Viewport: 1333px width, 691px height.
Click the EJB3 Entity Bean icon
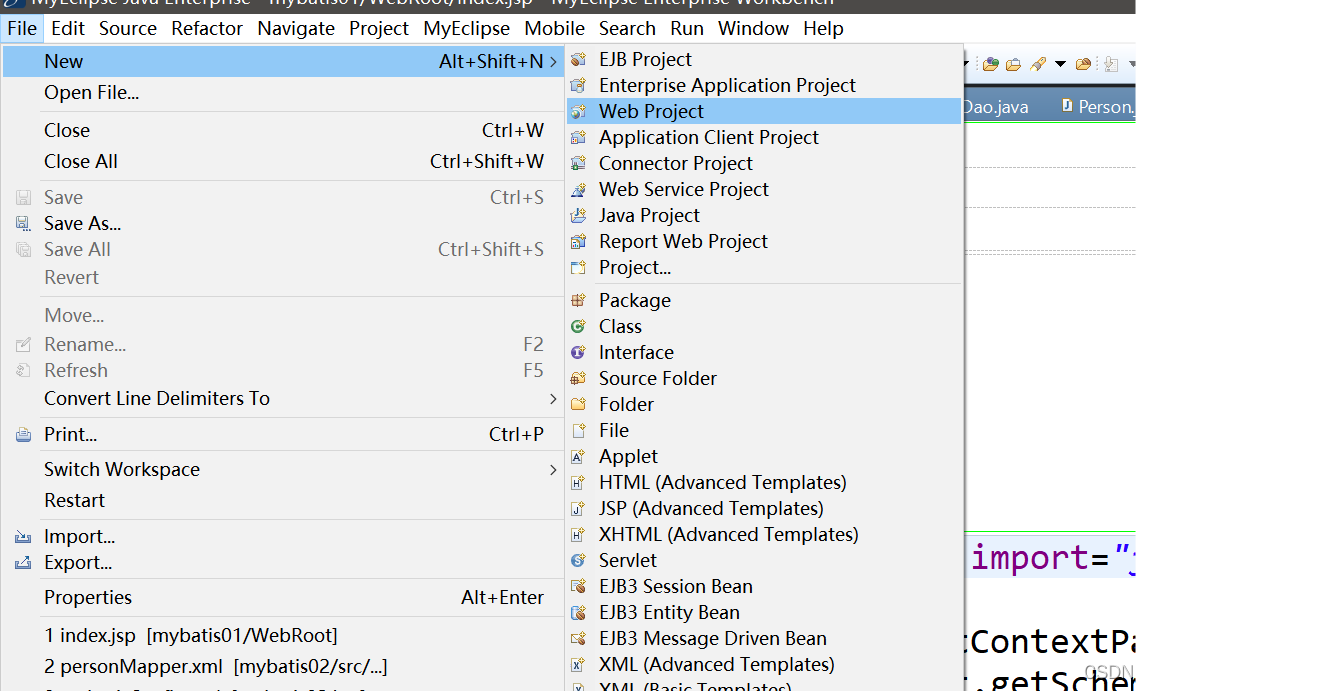tap(578, 613)
